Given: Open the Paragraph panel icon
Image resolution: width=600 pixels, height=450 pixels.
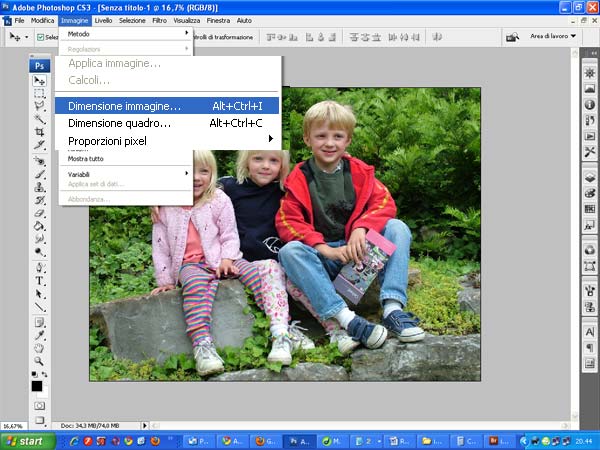Looking at the screenshot, I should [590, 348].
